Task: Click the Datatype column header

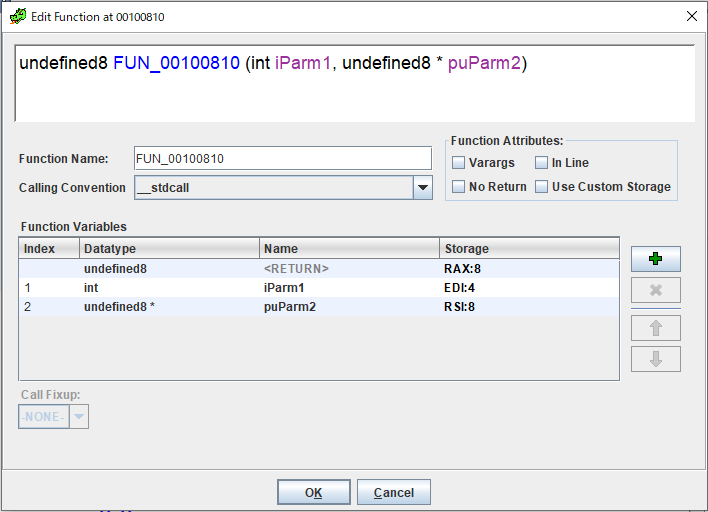Action: (169, 248)
